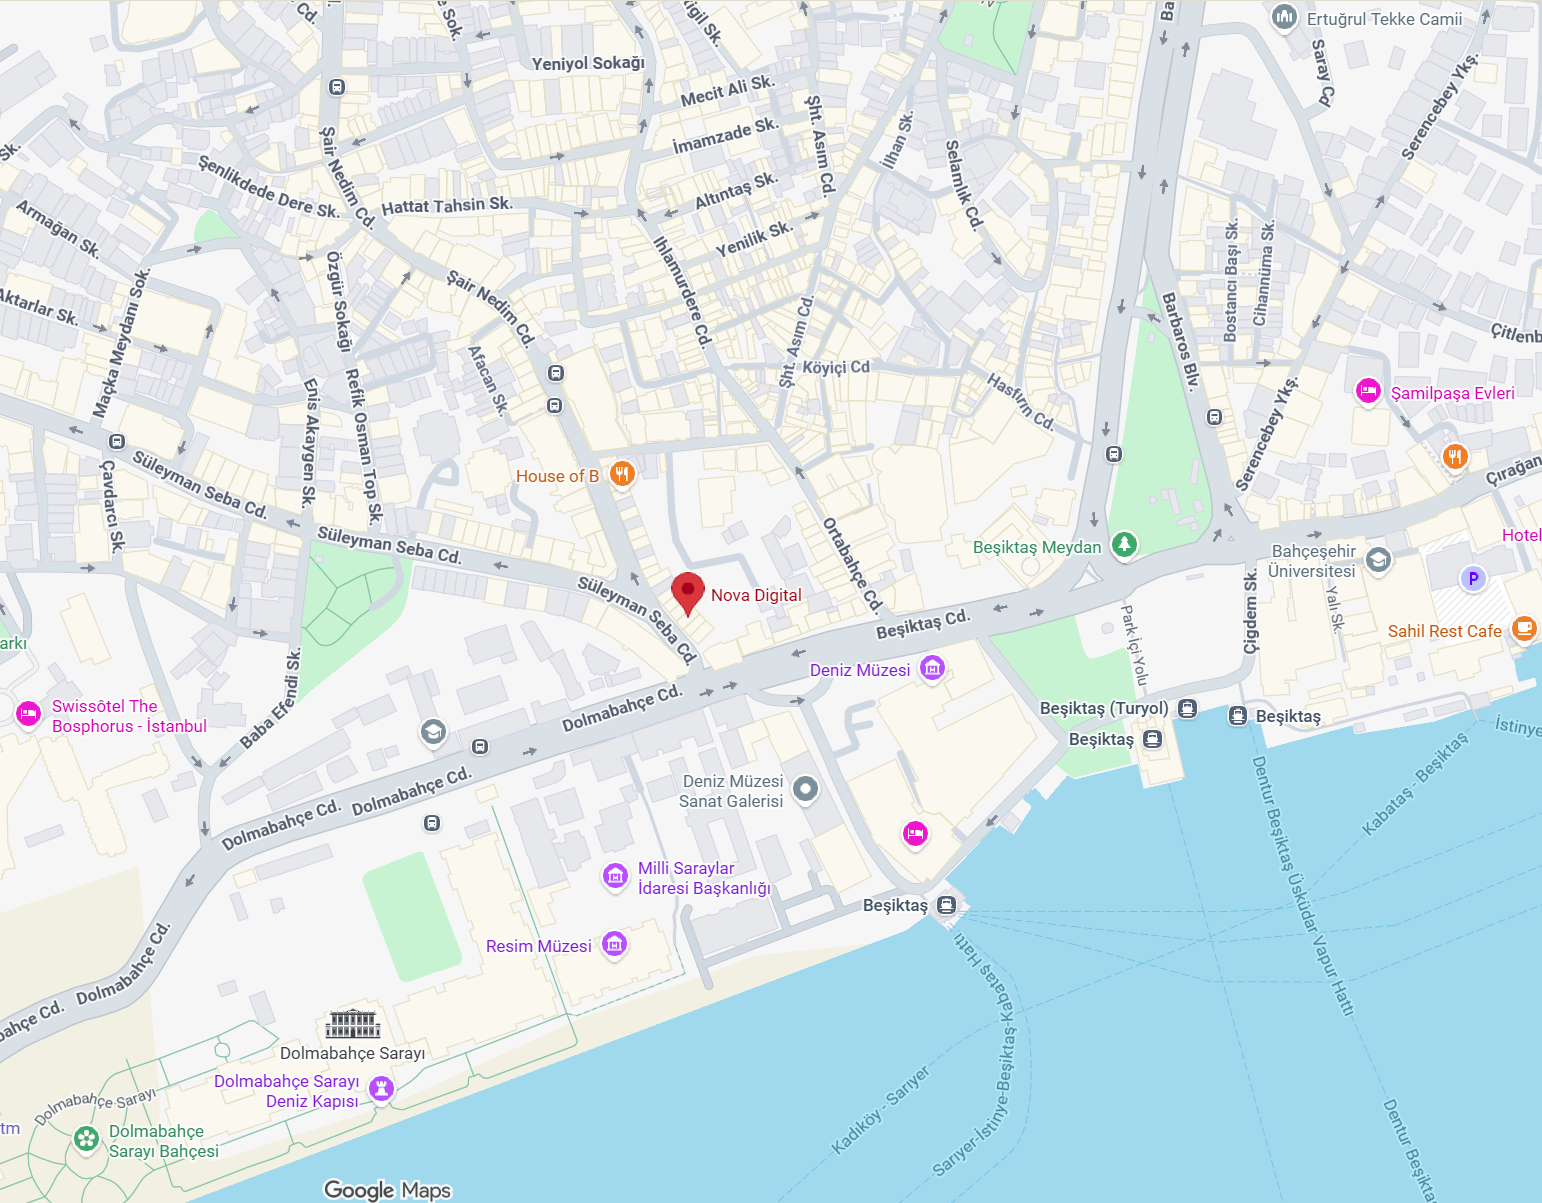Click the Ertuğrul Tekke Camii mosque icon
The width and height of the screenshot is (1542, 1203).
pos(1284,17)
